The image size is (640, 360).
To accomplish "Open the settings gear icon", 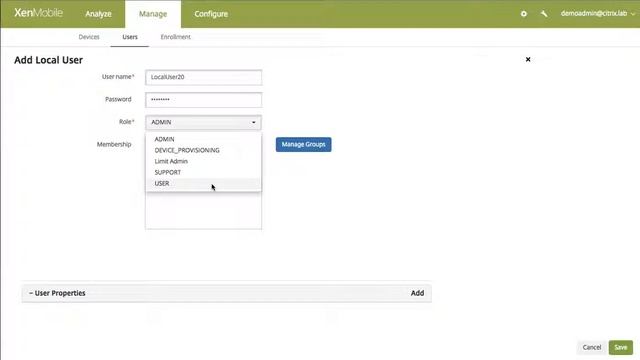I will tap(524, 14).
